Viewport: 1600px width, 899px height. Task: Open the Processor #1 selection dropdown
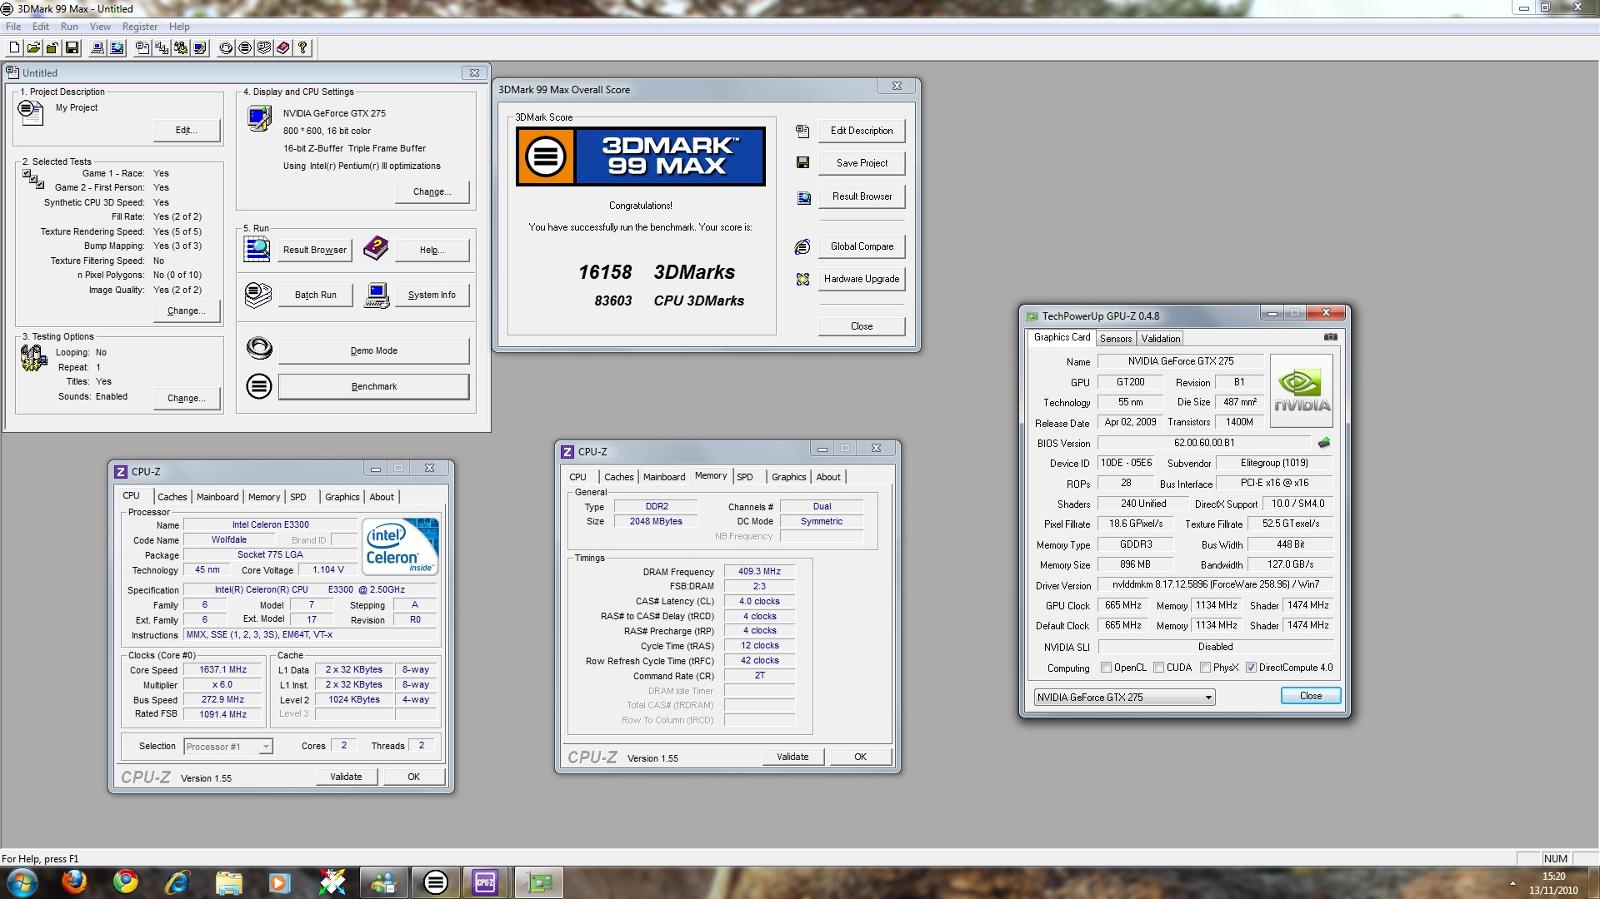(x=228, y=746)
